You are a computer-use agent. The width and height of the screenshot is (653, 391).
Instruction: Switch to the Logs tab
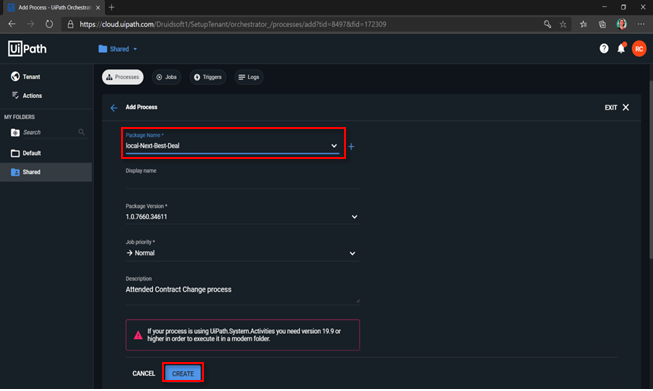tap(249, 77)
